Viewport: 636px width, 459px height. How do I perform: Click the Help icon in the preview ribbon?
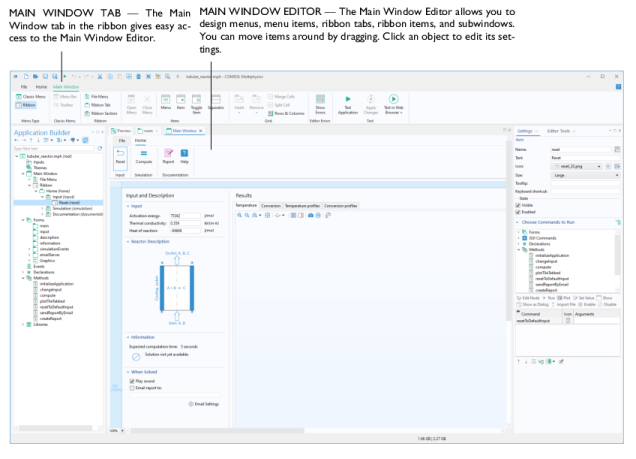click(184, 155)
